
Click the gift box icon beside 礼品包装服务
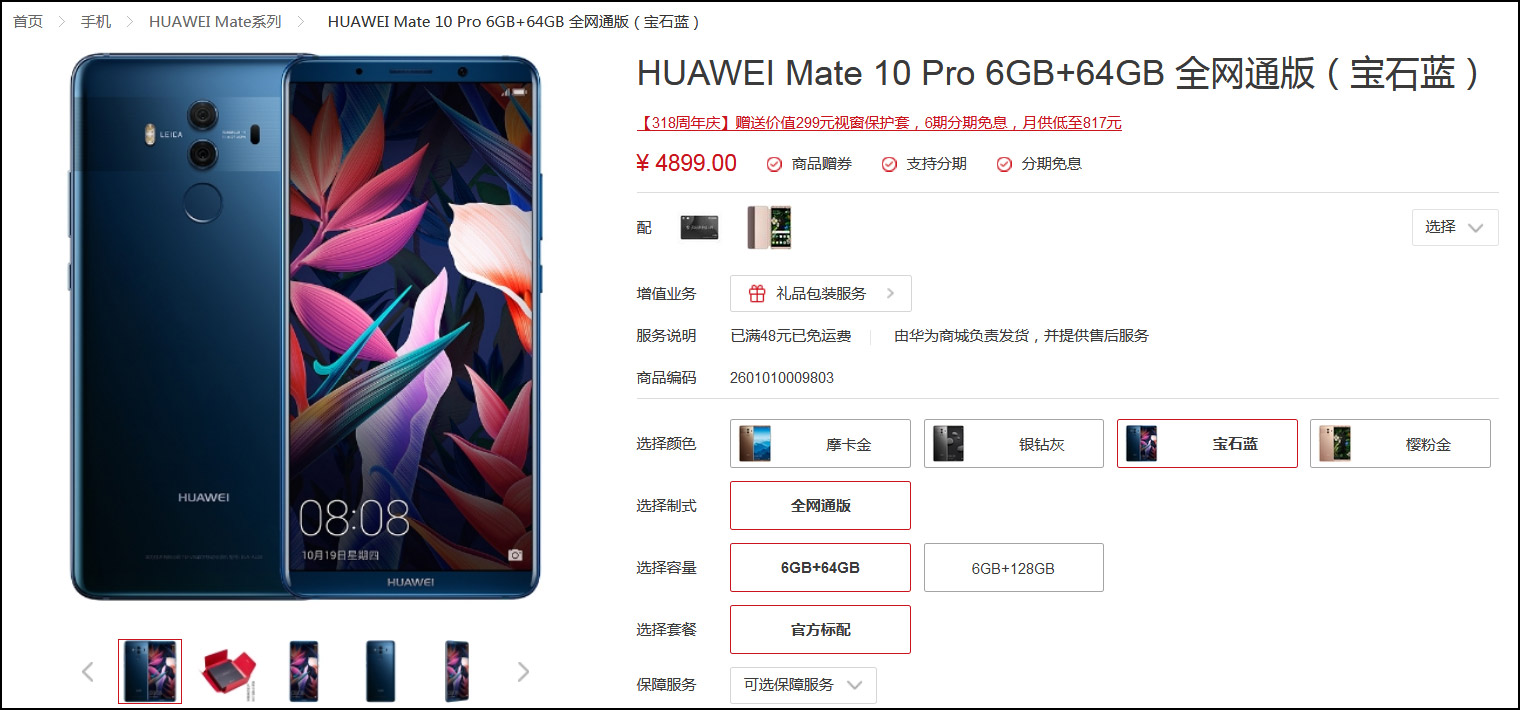tap(757, 294)
